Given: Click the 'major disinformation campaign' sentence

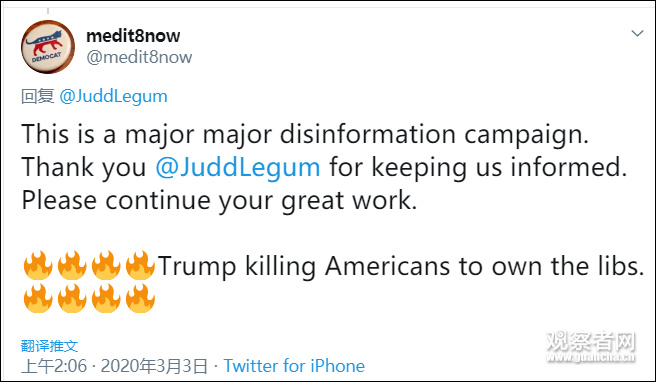Looking at the screenshot, I should [x=305, y=135].
